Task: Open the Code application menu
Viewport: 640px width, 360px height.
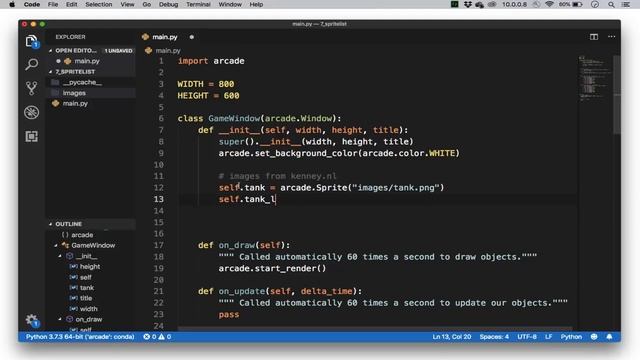Action: 32,4
